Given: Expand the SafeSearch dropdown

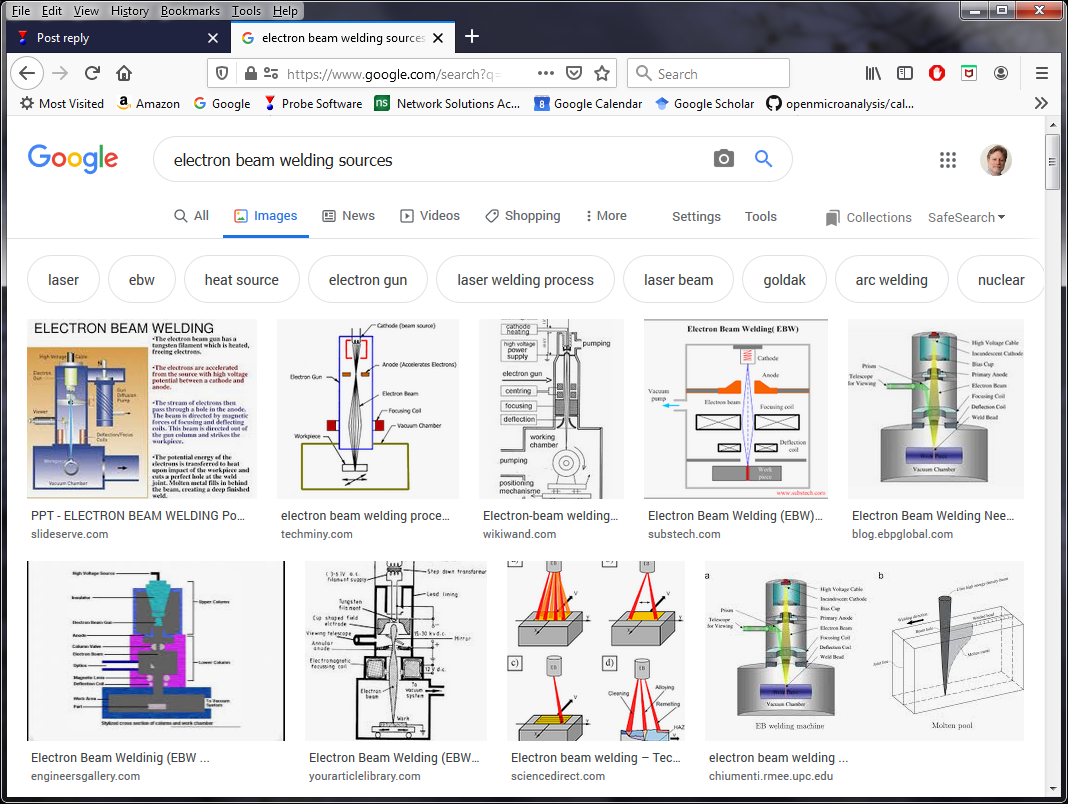Looking at the screenshot, I should [x=966, y=217].
